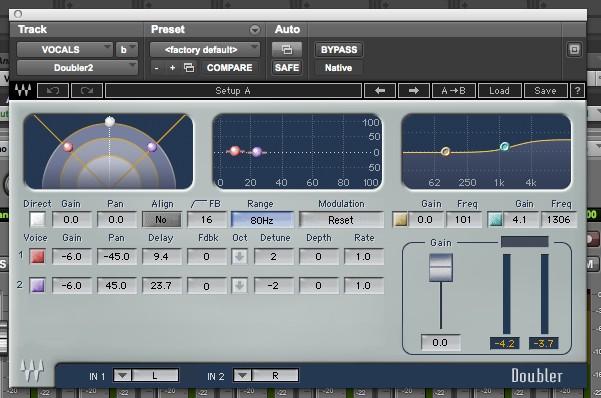Go to previous preset with left arrow

380,91
